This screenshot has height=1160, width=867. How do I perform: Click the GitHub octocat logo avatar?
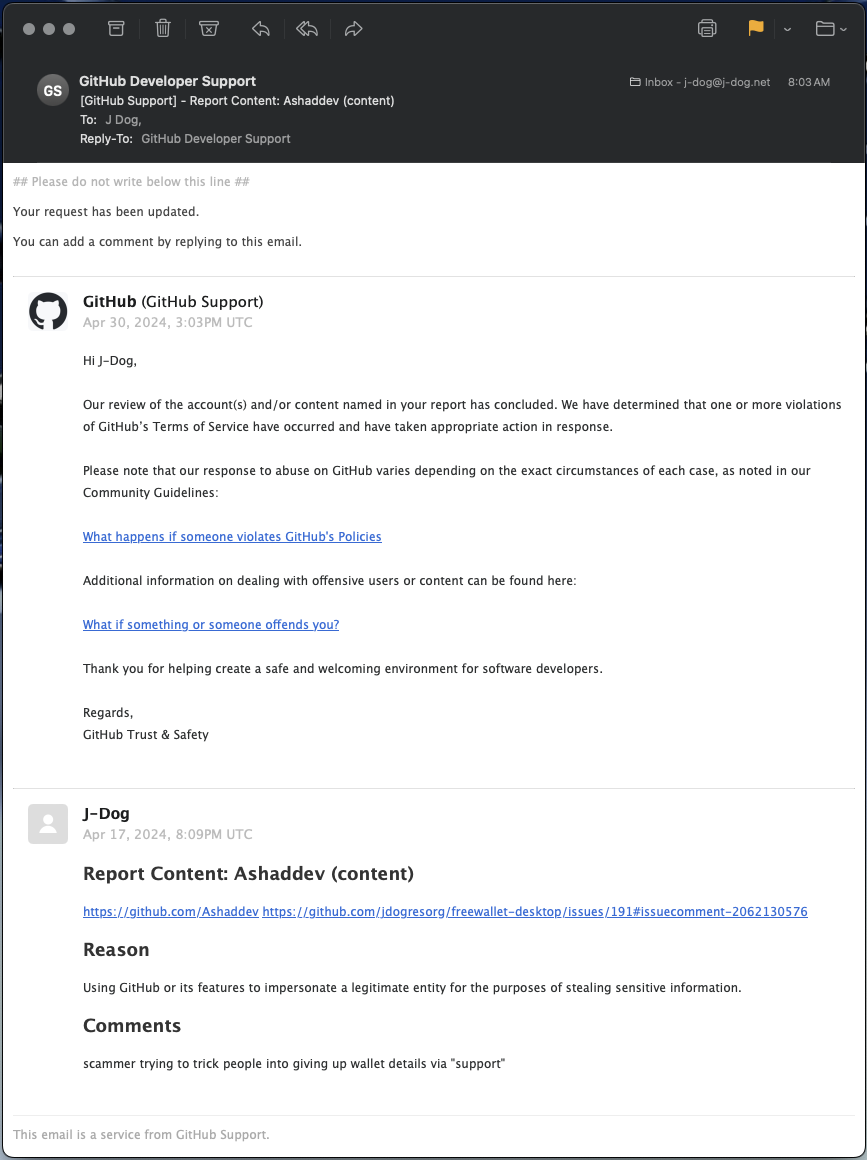(48, 311)
